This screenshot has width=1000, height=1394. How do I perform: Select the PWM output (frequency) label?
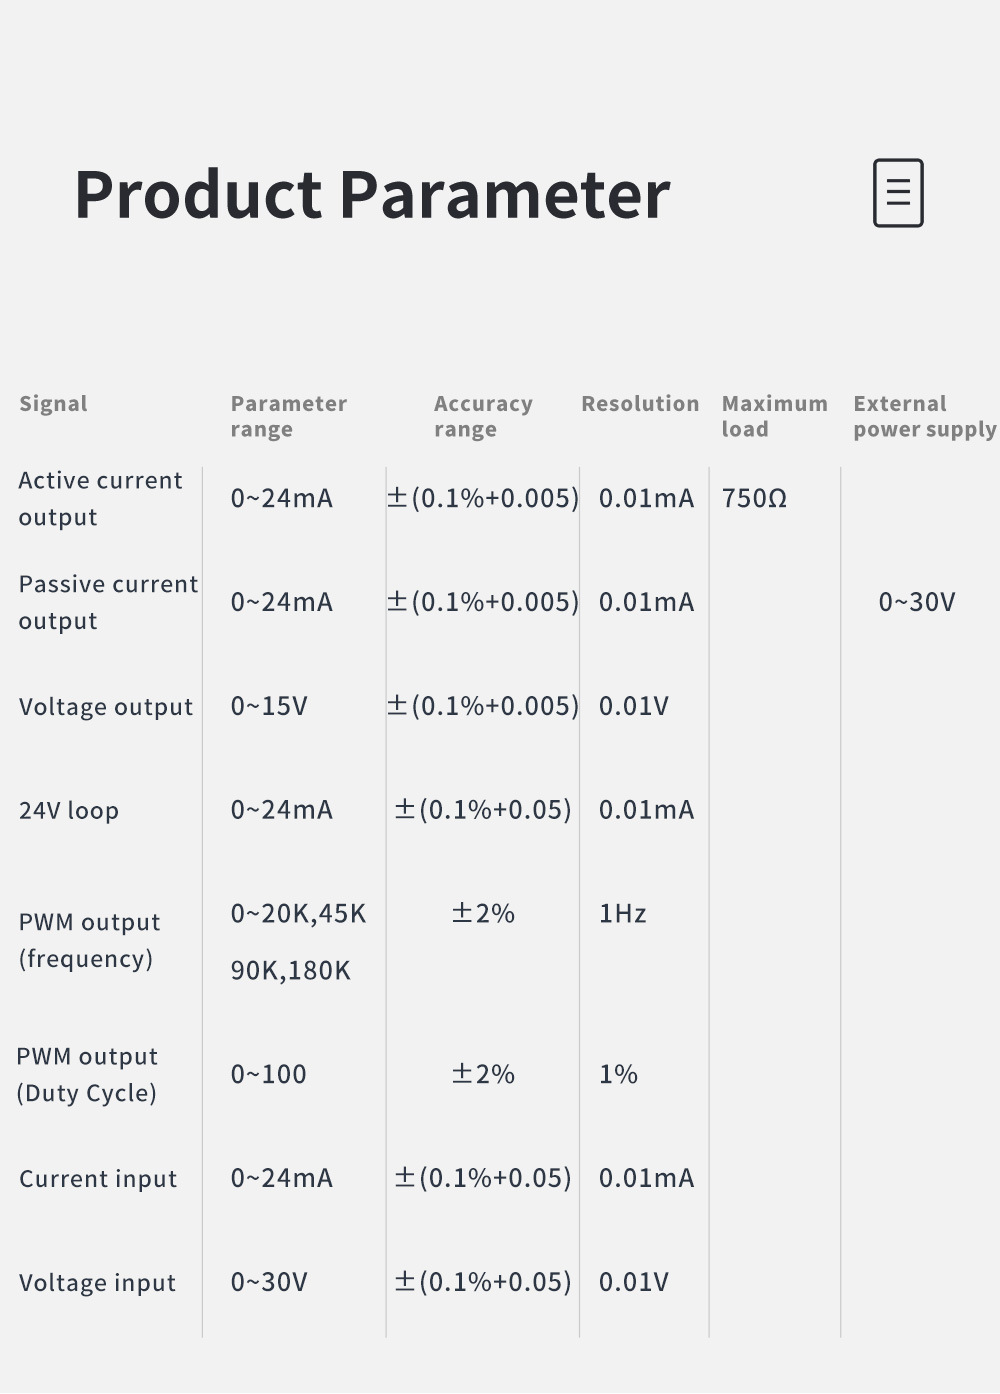point(90,940)
